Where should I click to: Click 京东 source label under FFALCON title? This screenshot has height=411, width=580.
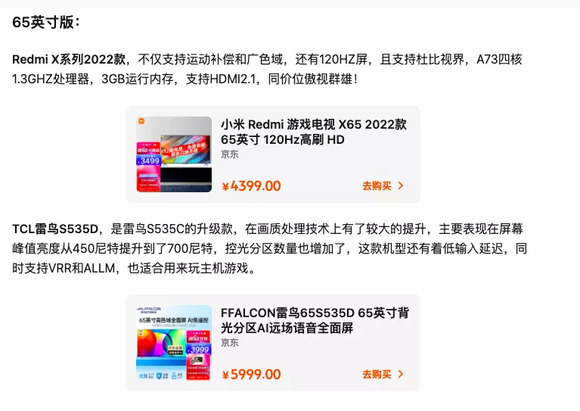click(230, 343)
